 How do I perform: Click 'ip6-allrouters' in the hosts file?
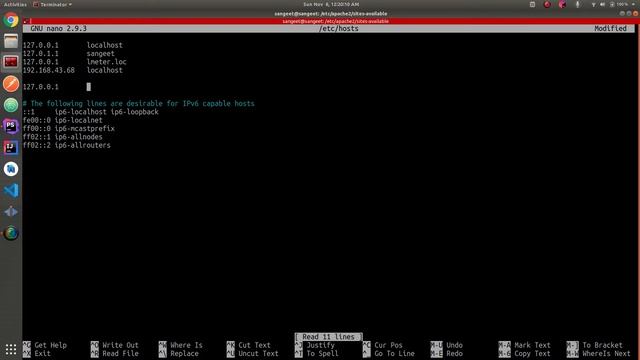pos(82,145)
